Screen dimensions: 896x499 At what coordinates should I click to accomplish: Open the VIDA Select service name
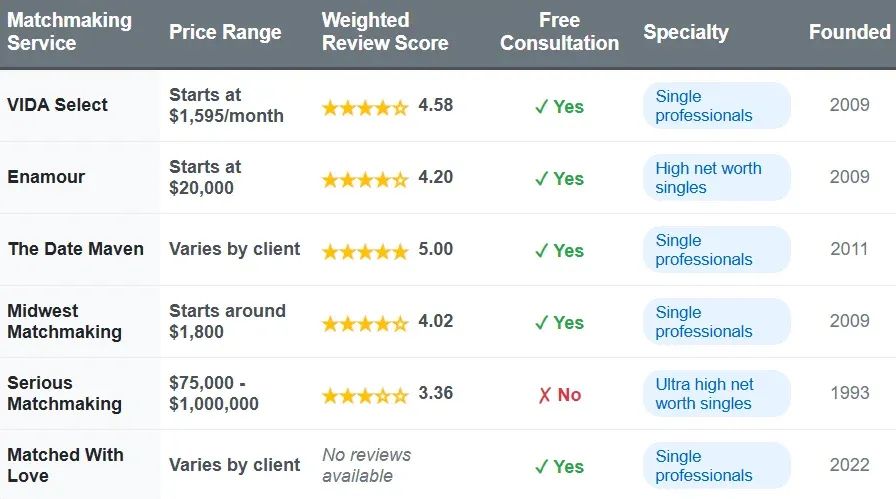tap(58, 105)
